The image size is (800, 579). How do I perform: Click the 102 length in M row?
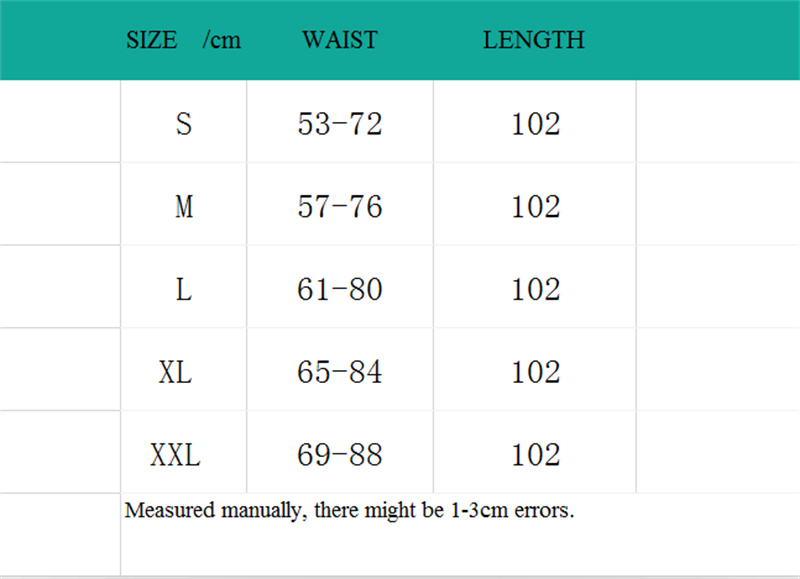pos(535,207)
